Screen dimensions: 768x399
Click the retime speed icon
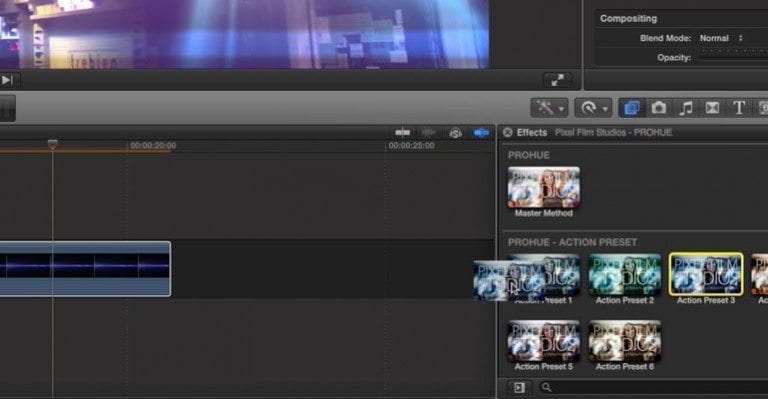point(588,108)
